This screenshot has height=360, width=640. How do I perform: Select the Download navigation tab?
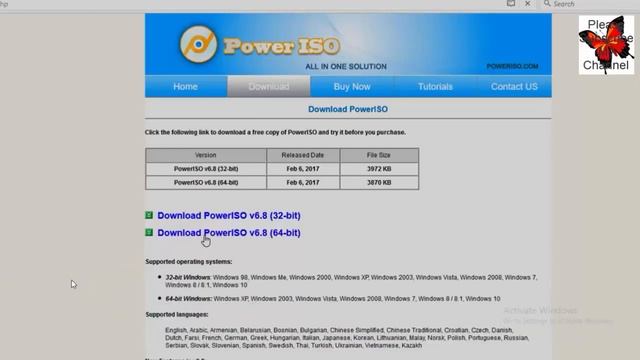pyautogui.click(x=269, y=87)
